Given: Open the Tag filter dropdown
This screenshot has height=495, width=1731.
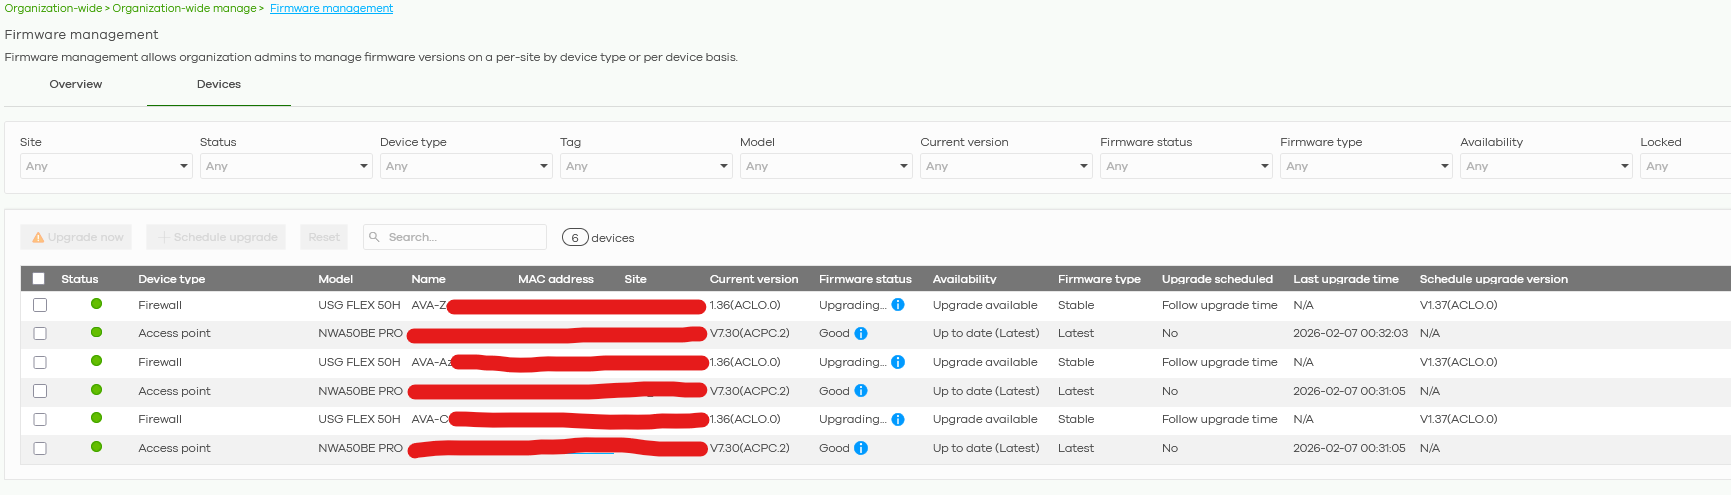Looking at the screenshot, I should [x=646, y=166].
